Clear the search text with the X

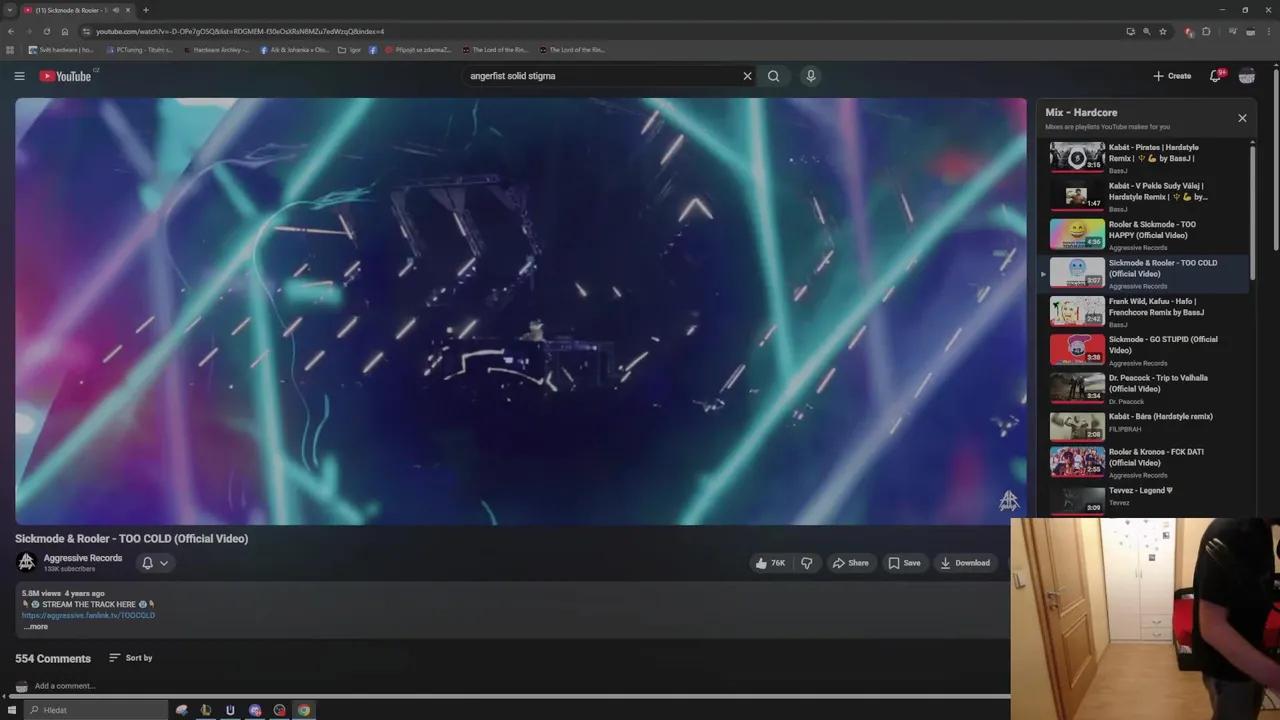coord(746,76)
